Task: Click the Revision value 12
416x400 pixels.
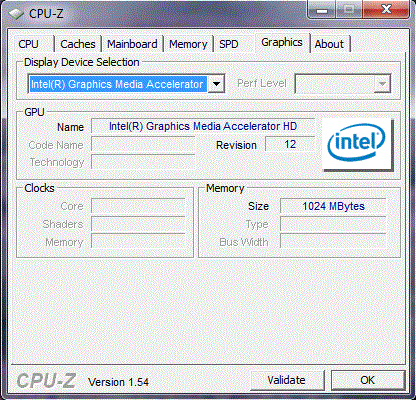Action: click(290, 145)
